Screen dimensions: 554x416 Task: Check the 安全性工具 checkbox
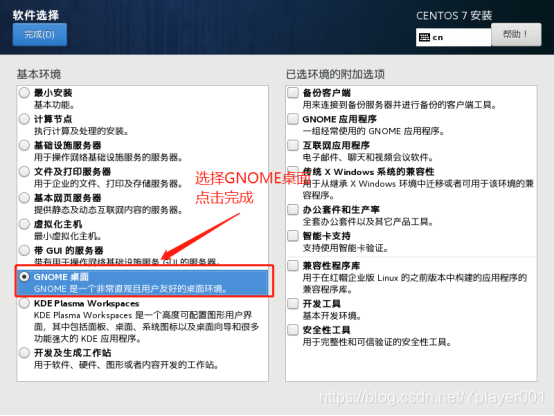coord(293,330)
